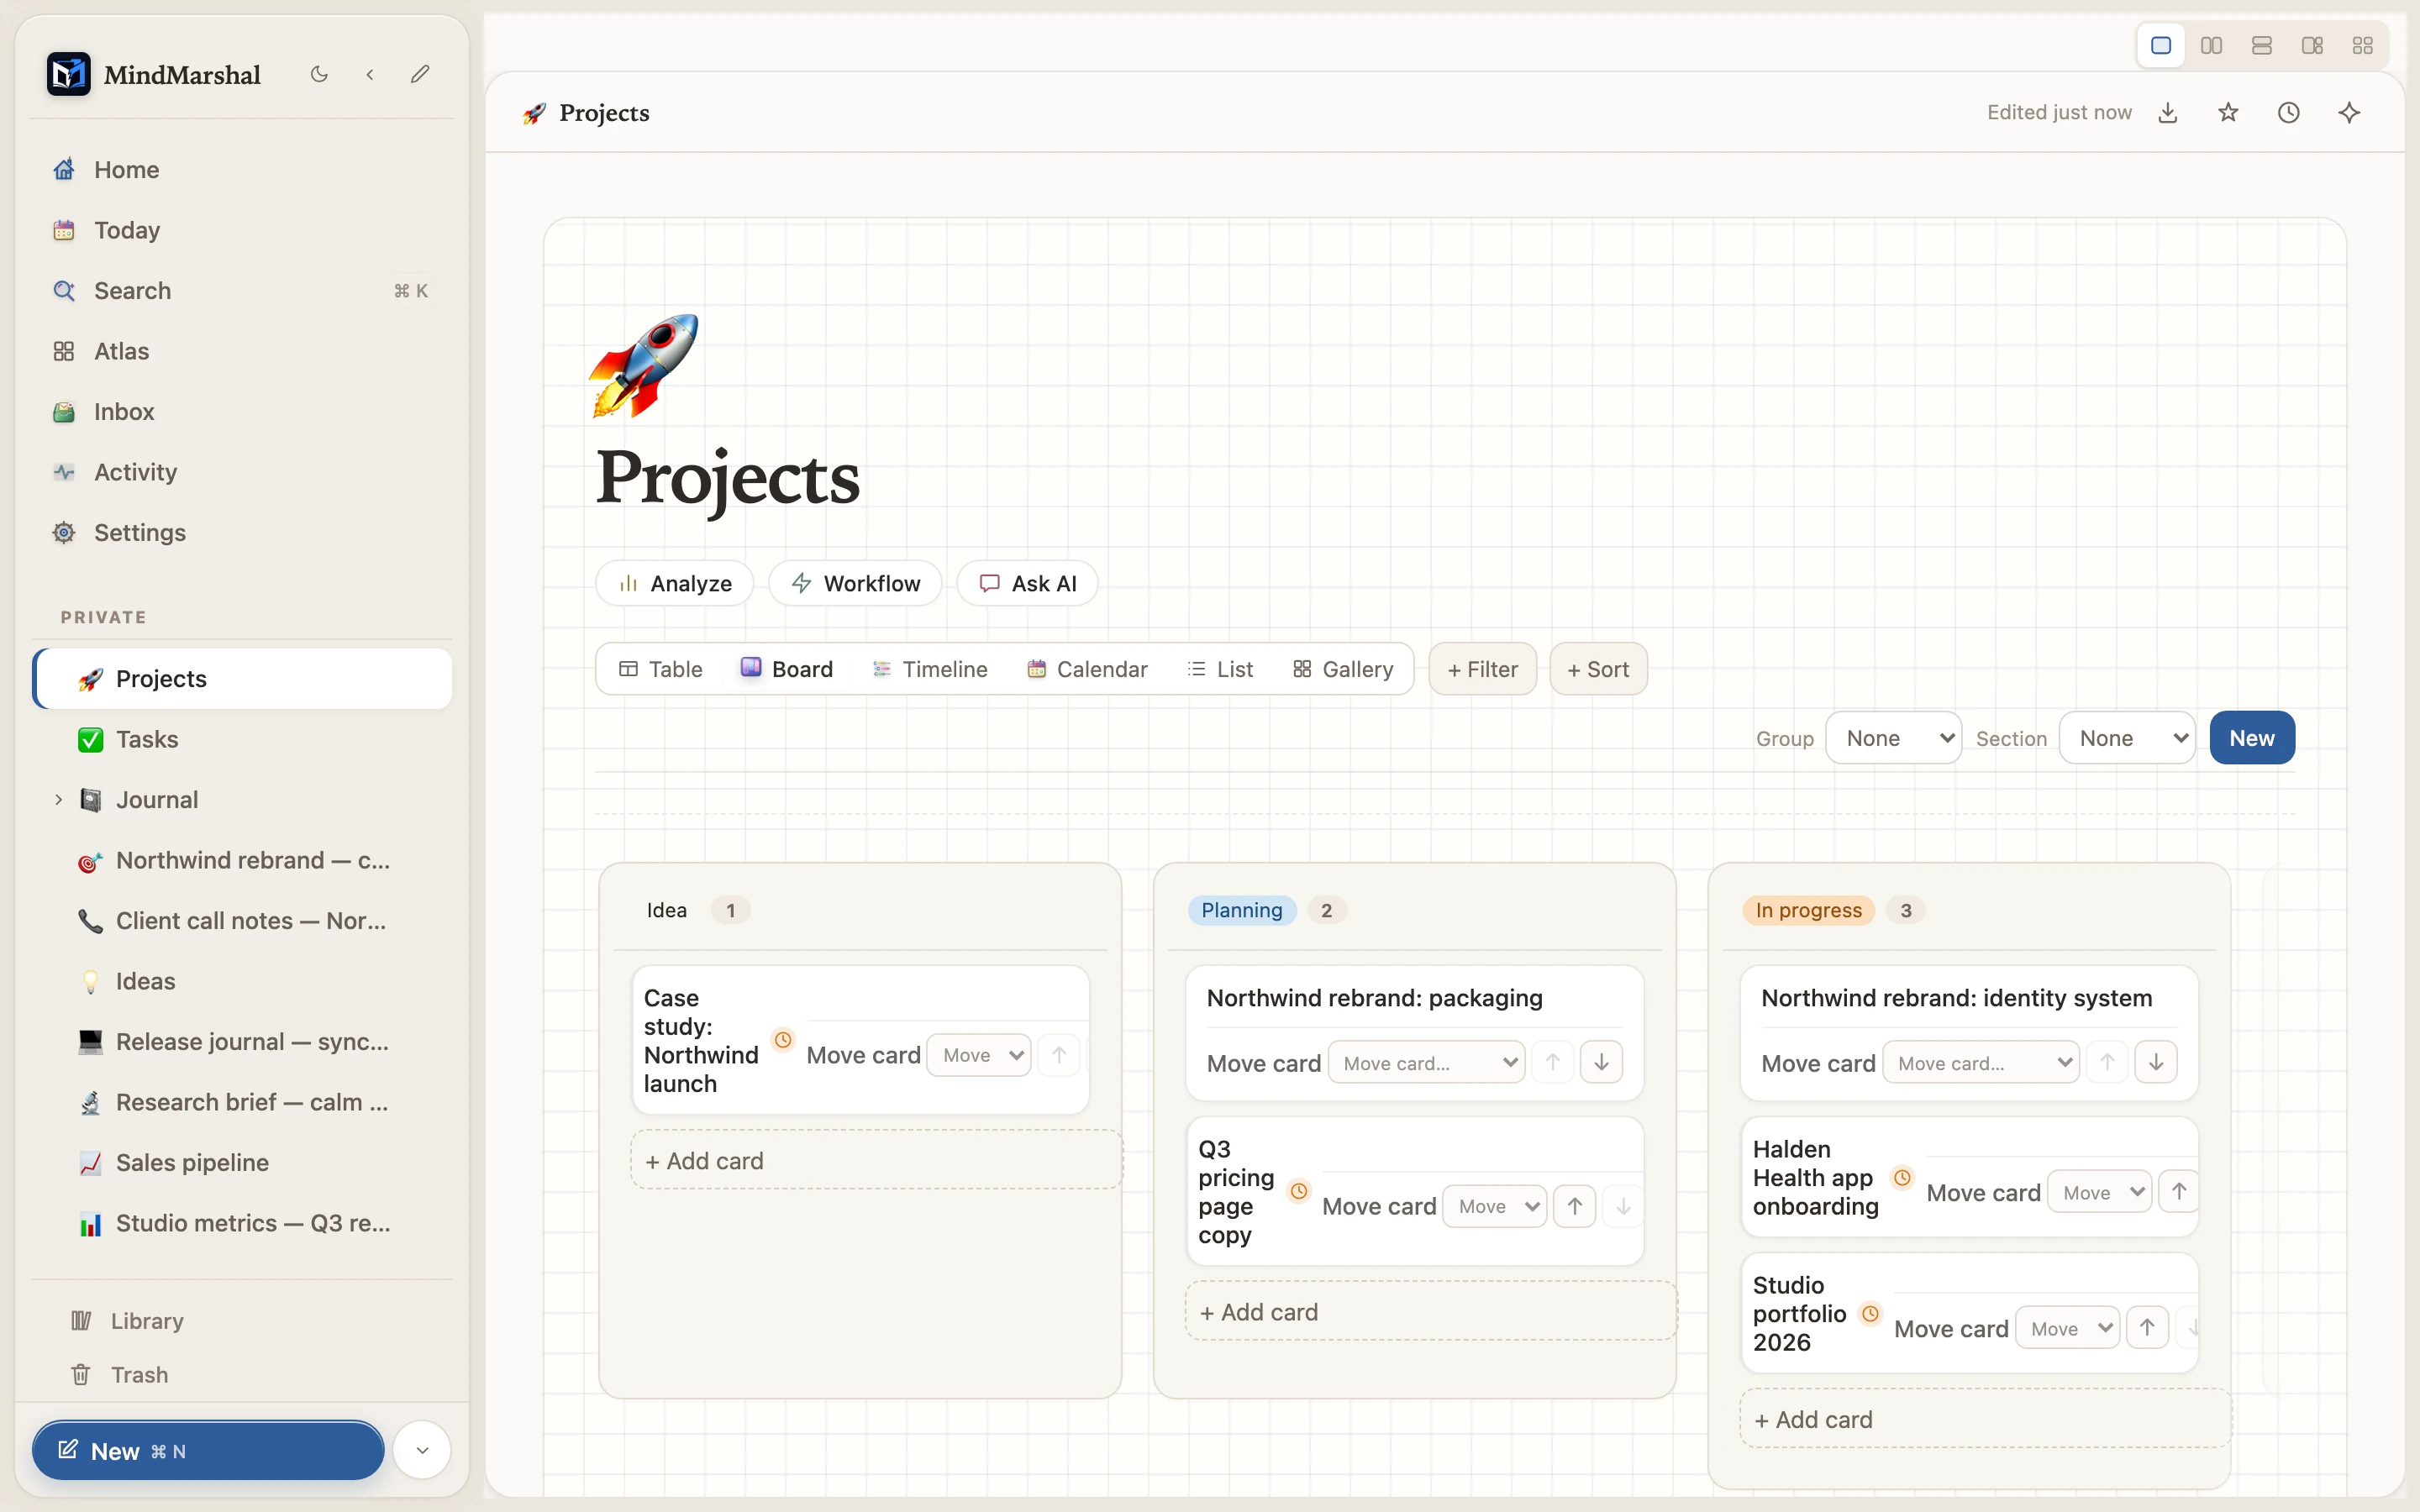This screenshot has height=1512, width=2420.
Task: Open Move dropdown on Halden Health card
Action: [2099, 1193]
